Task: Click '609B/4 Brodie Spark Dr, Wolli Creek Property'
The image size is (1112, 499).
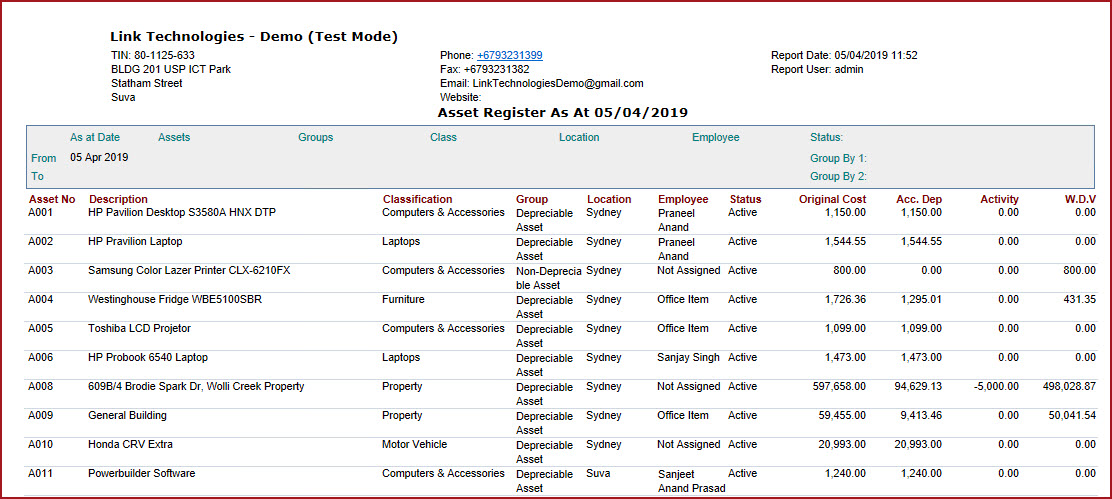Action: pyautogui.click(x=196, y=386)
